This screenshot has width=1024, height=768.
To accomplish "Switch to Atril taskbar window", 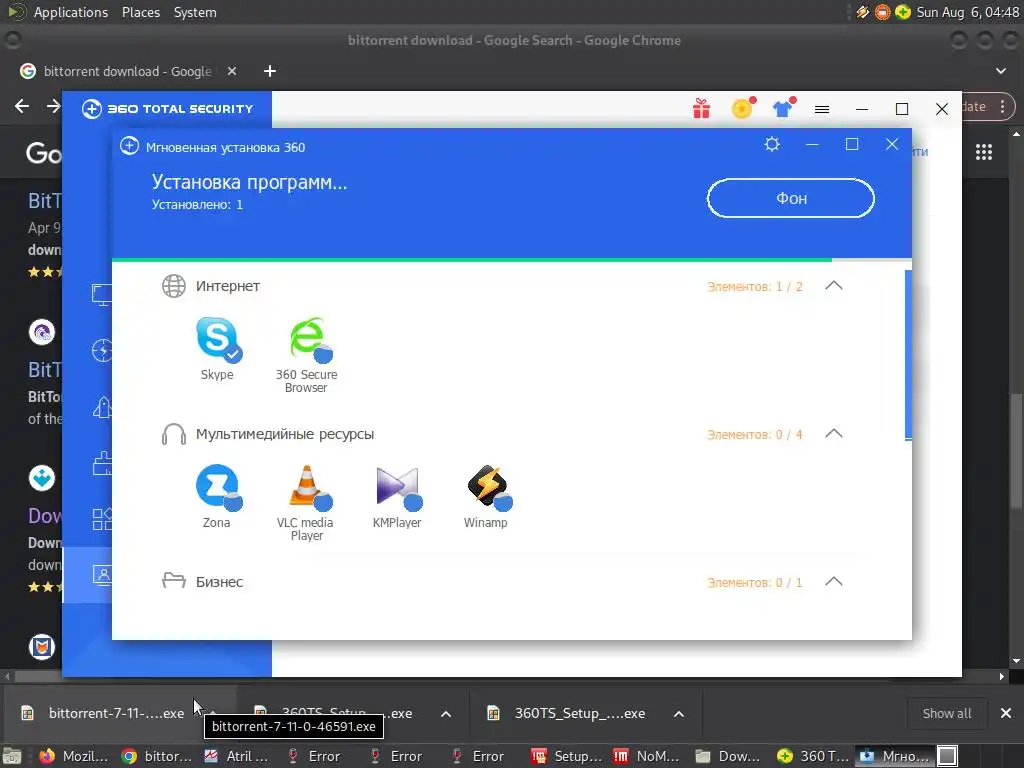I will (x=236, y=756).
